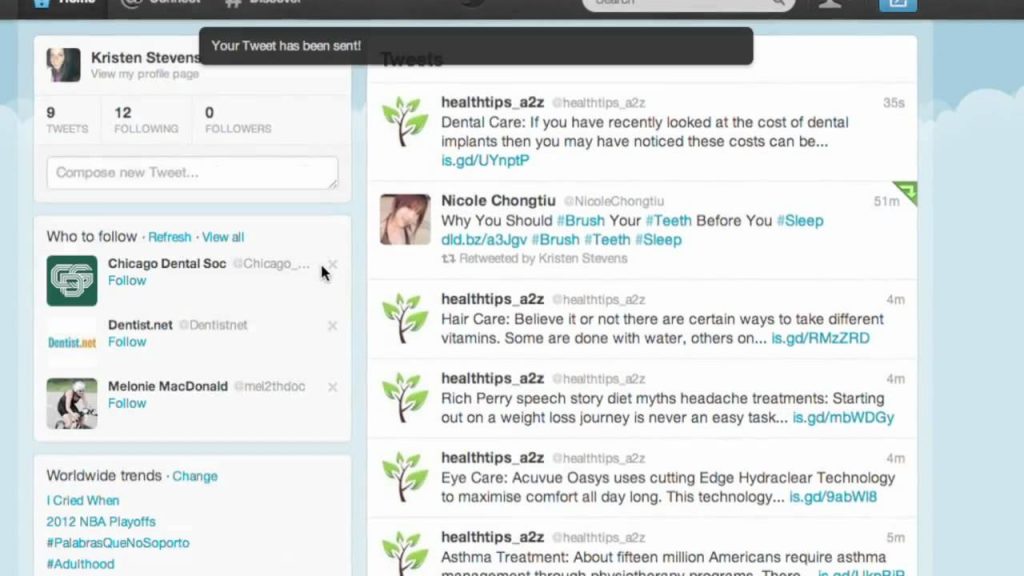Open is.gd/mbWDGy link
Image resolution: width=1024 pixels, height=576 pixels.
click(x=843, y=417)
